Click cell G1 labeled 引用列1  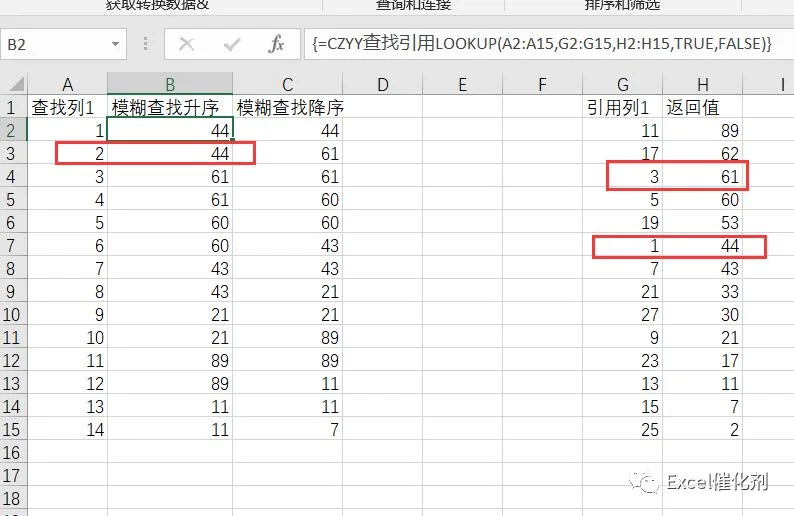623,107
